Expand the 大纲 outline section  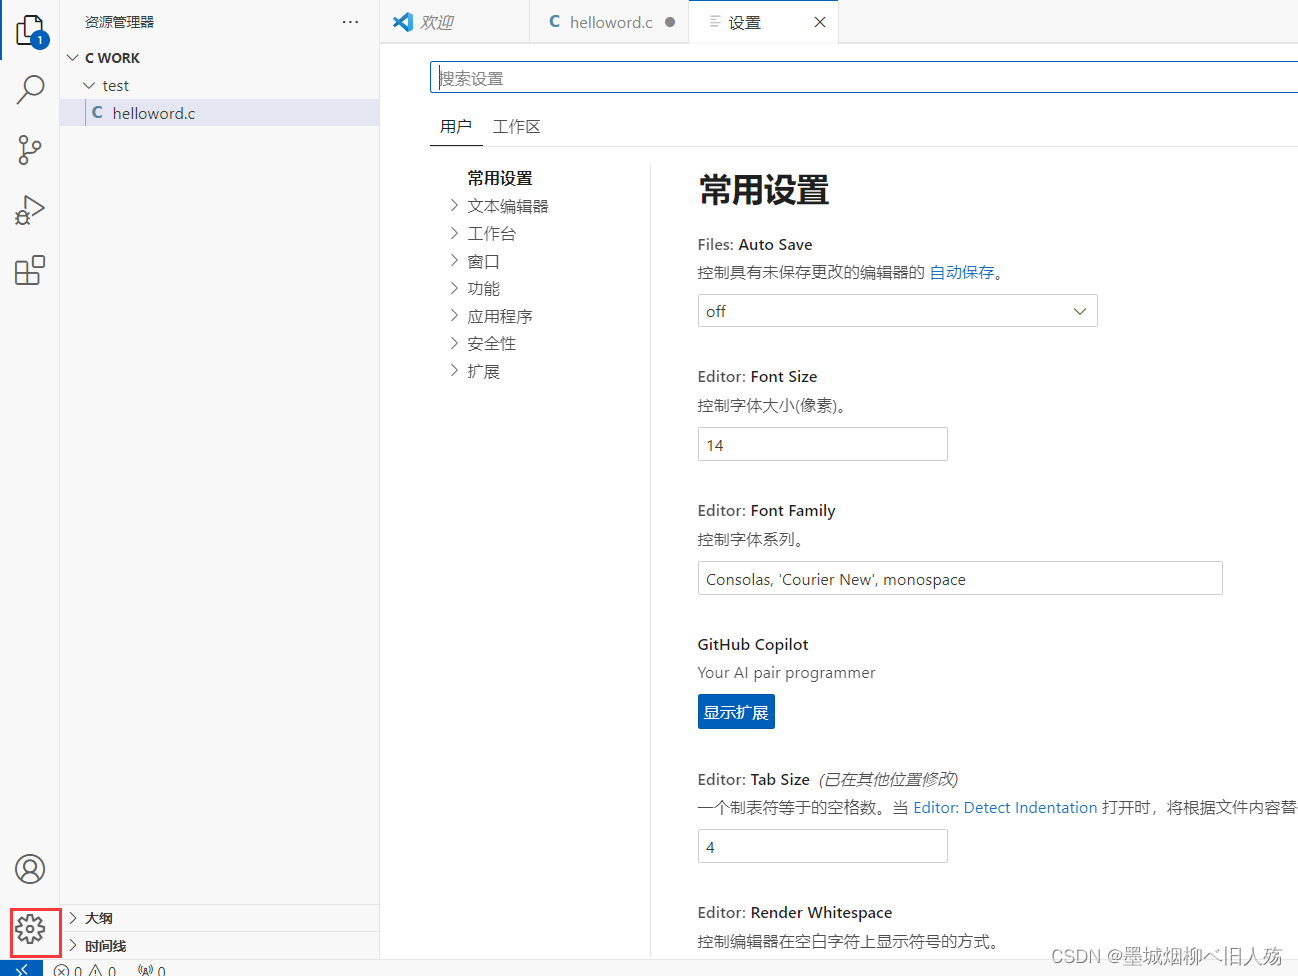(219, 918)
